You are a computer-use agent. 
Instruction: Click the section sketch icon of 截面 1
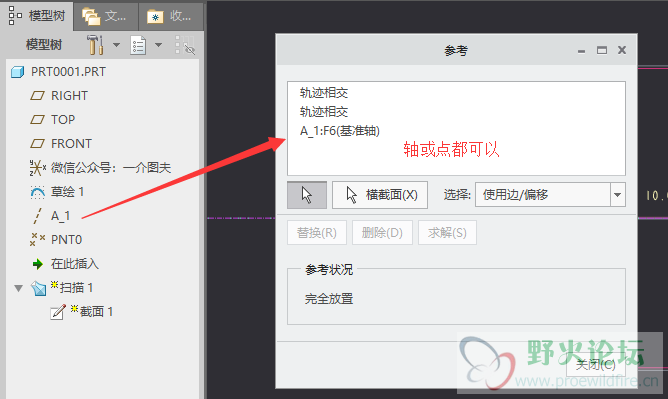[58, 312]
